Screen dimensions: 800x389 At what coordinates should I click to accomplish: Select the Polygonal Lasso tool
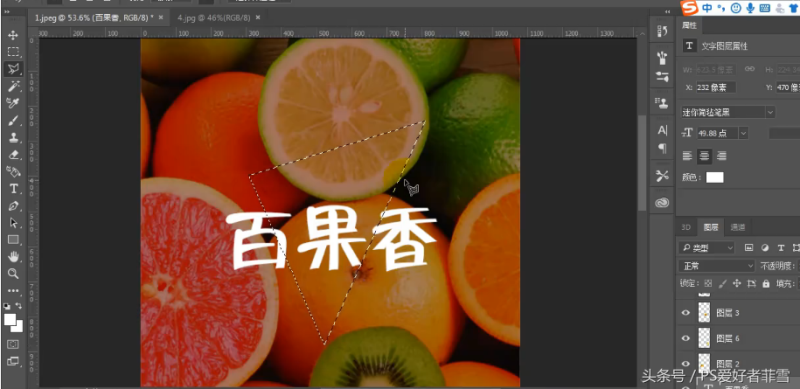pos(13,69)
